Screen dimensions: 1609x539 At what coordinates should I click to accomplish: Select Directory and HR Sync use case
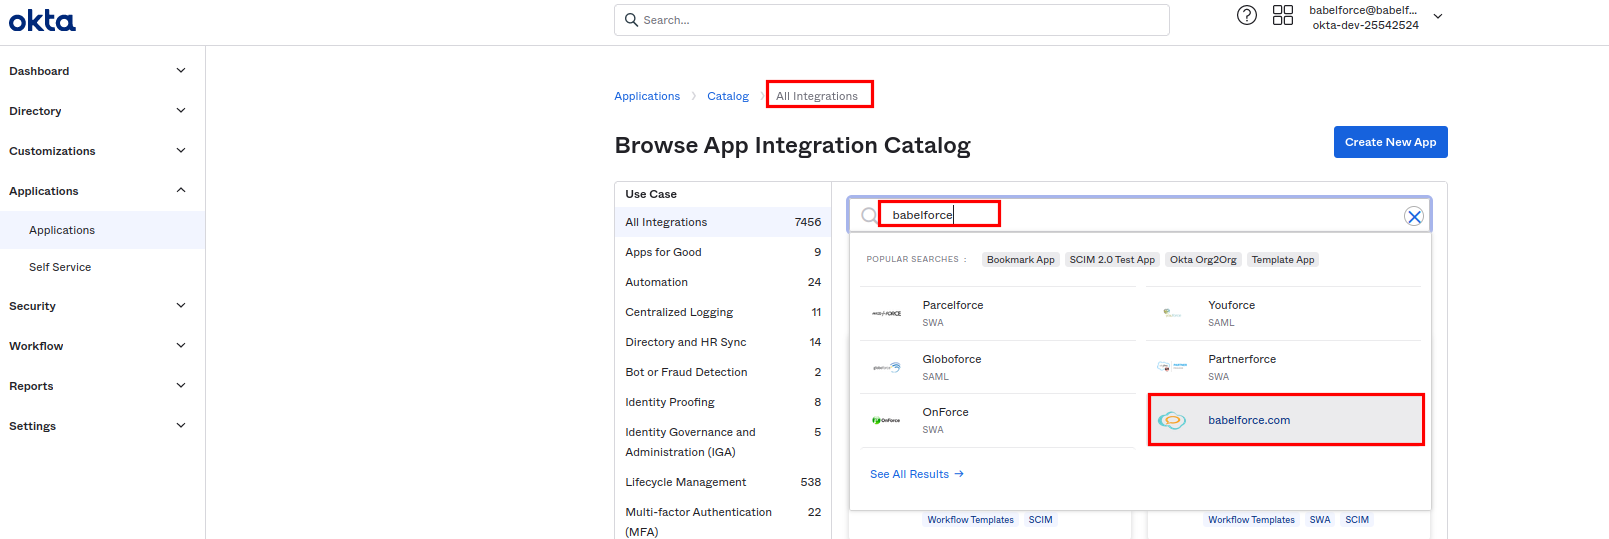point(723,342)
